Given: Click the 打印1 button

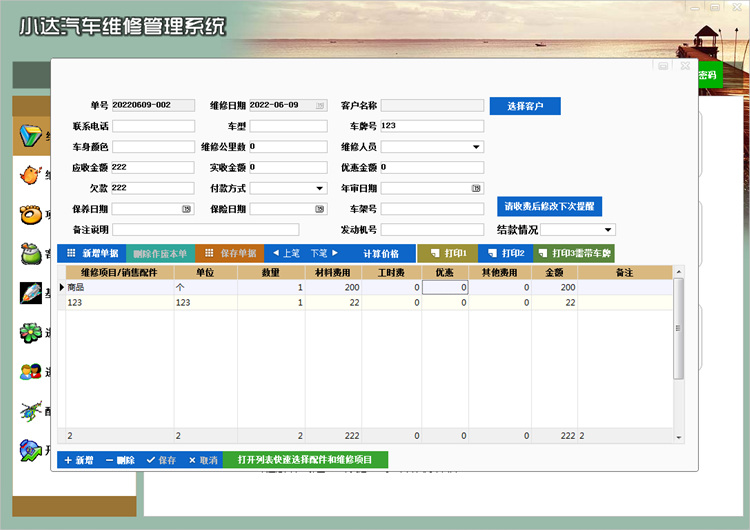Looking at the screenshot, I should [448, 254].
